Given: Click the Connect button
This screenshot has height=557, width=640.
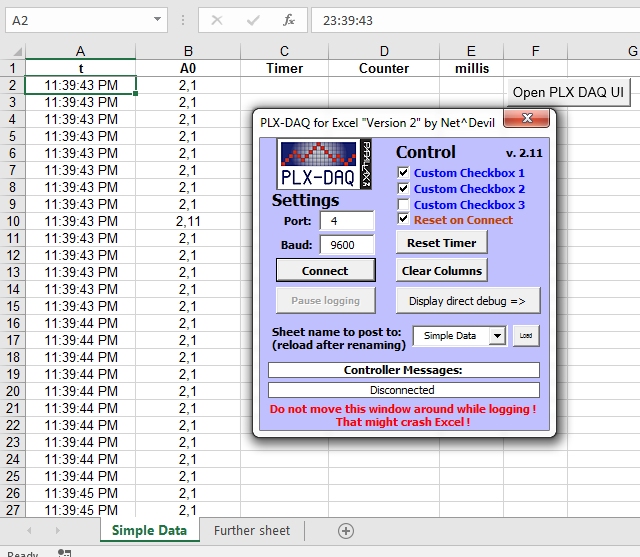Looking at the screenshot, I should click(x=325, y=271).
